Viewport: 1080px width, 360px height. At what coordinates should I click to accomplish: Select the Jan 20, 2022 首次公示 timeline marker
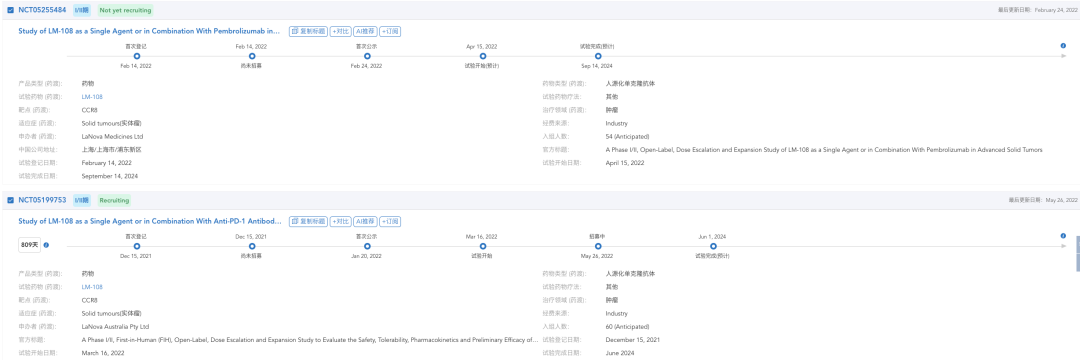(x=366, y=246)
